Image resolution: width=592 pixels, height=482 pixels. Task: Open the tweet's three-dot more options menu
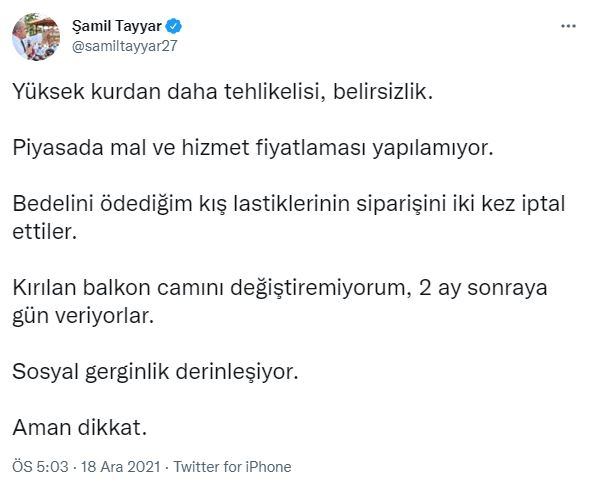point(568,26)
